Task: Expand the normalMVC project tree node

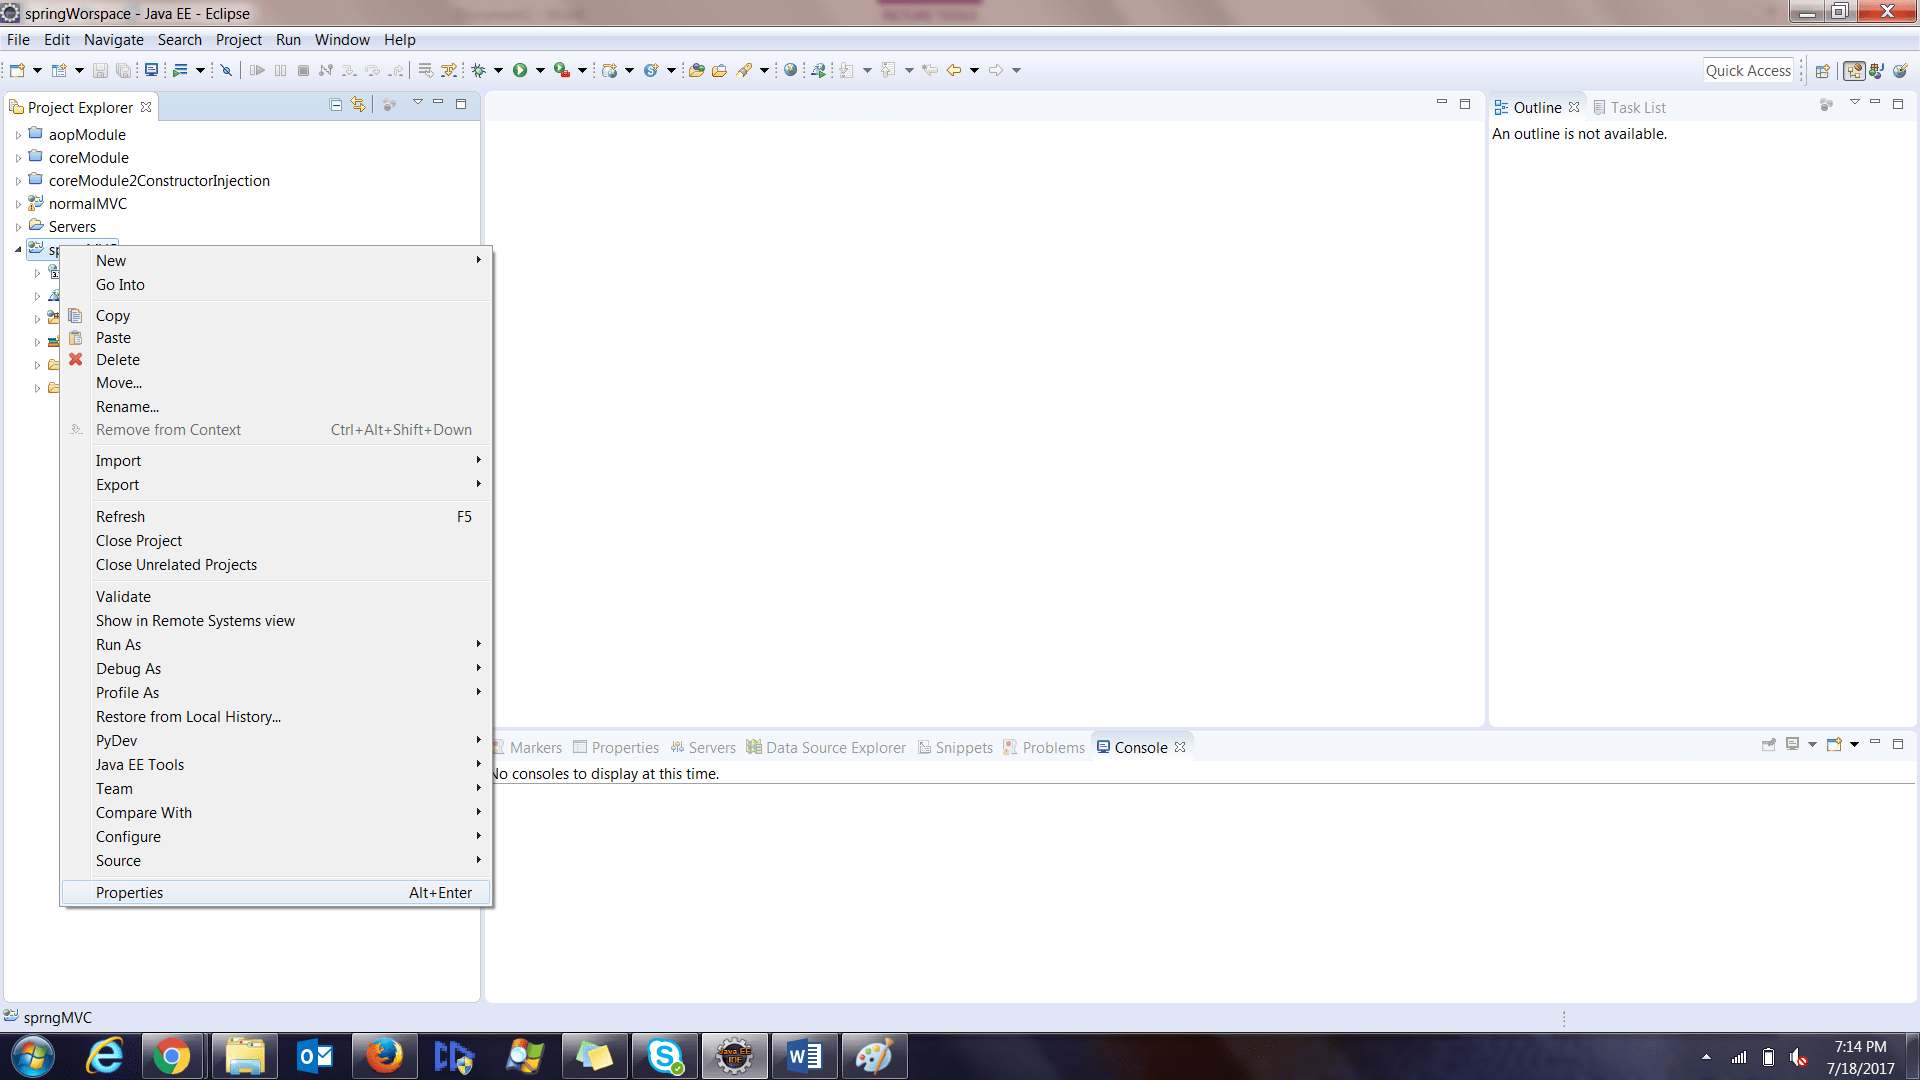Action: click(x=18, y=204)
